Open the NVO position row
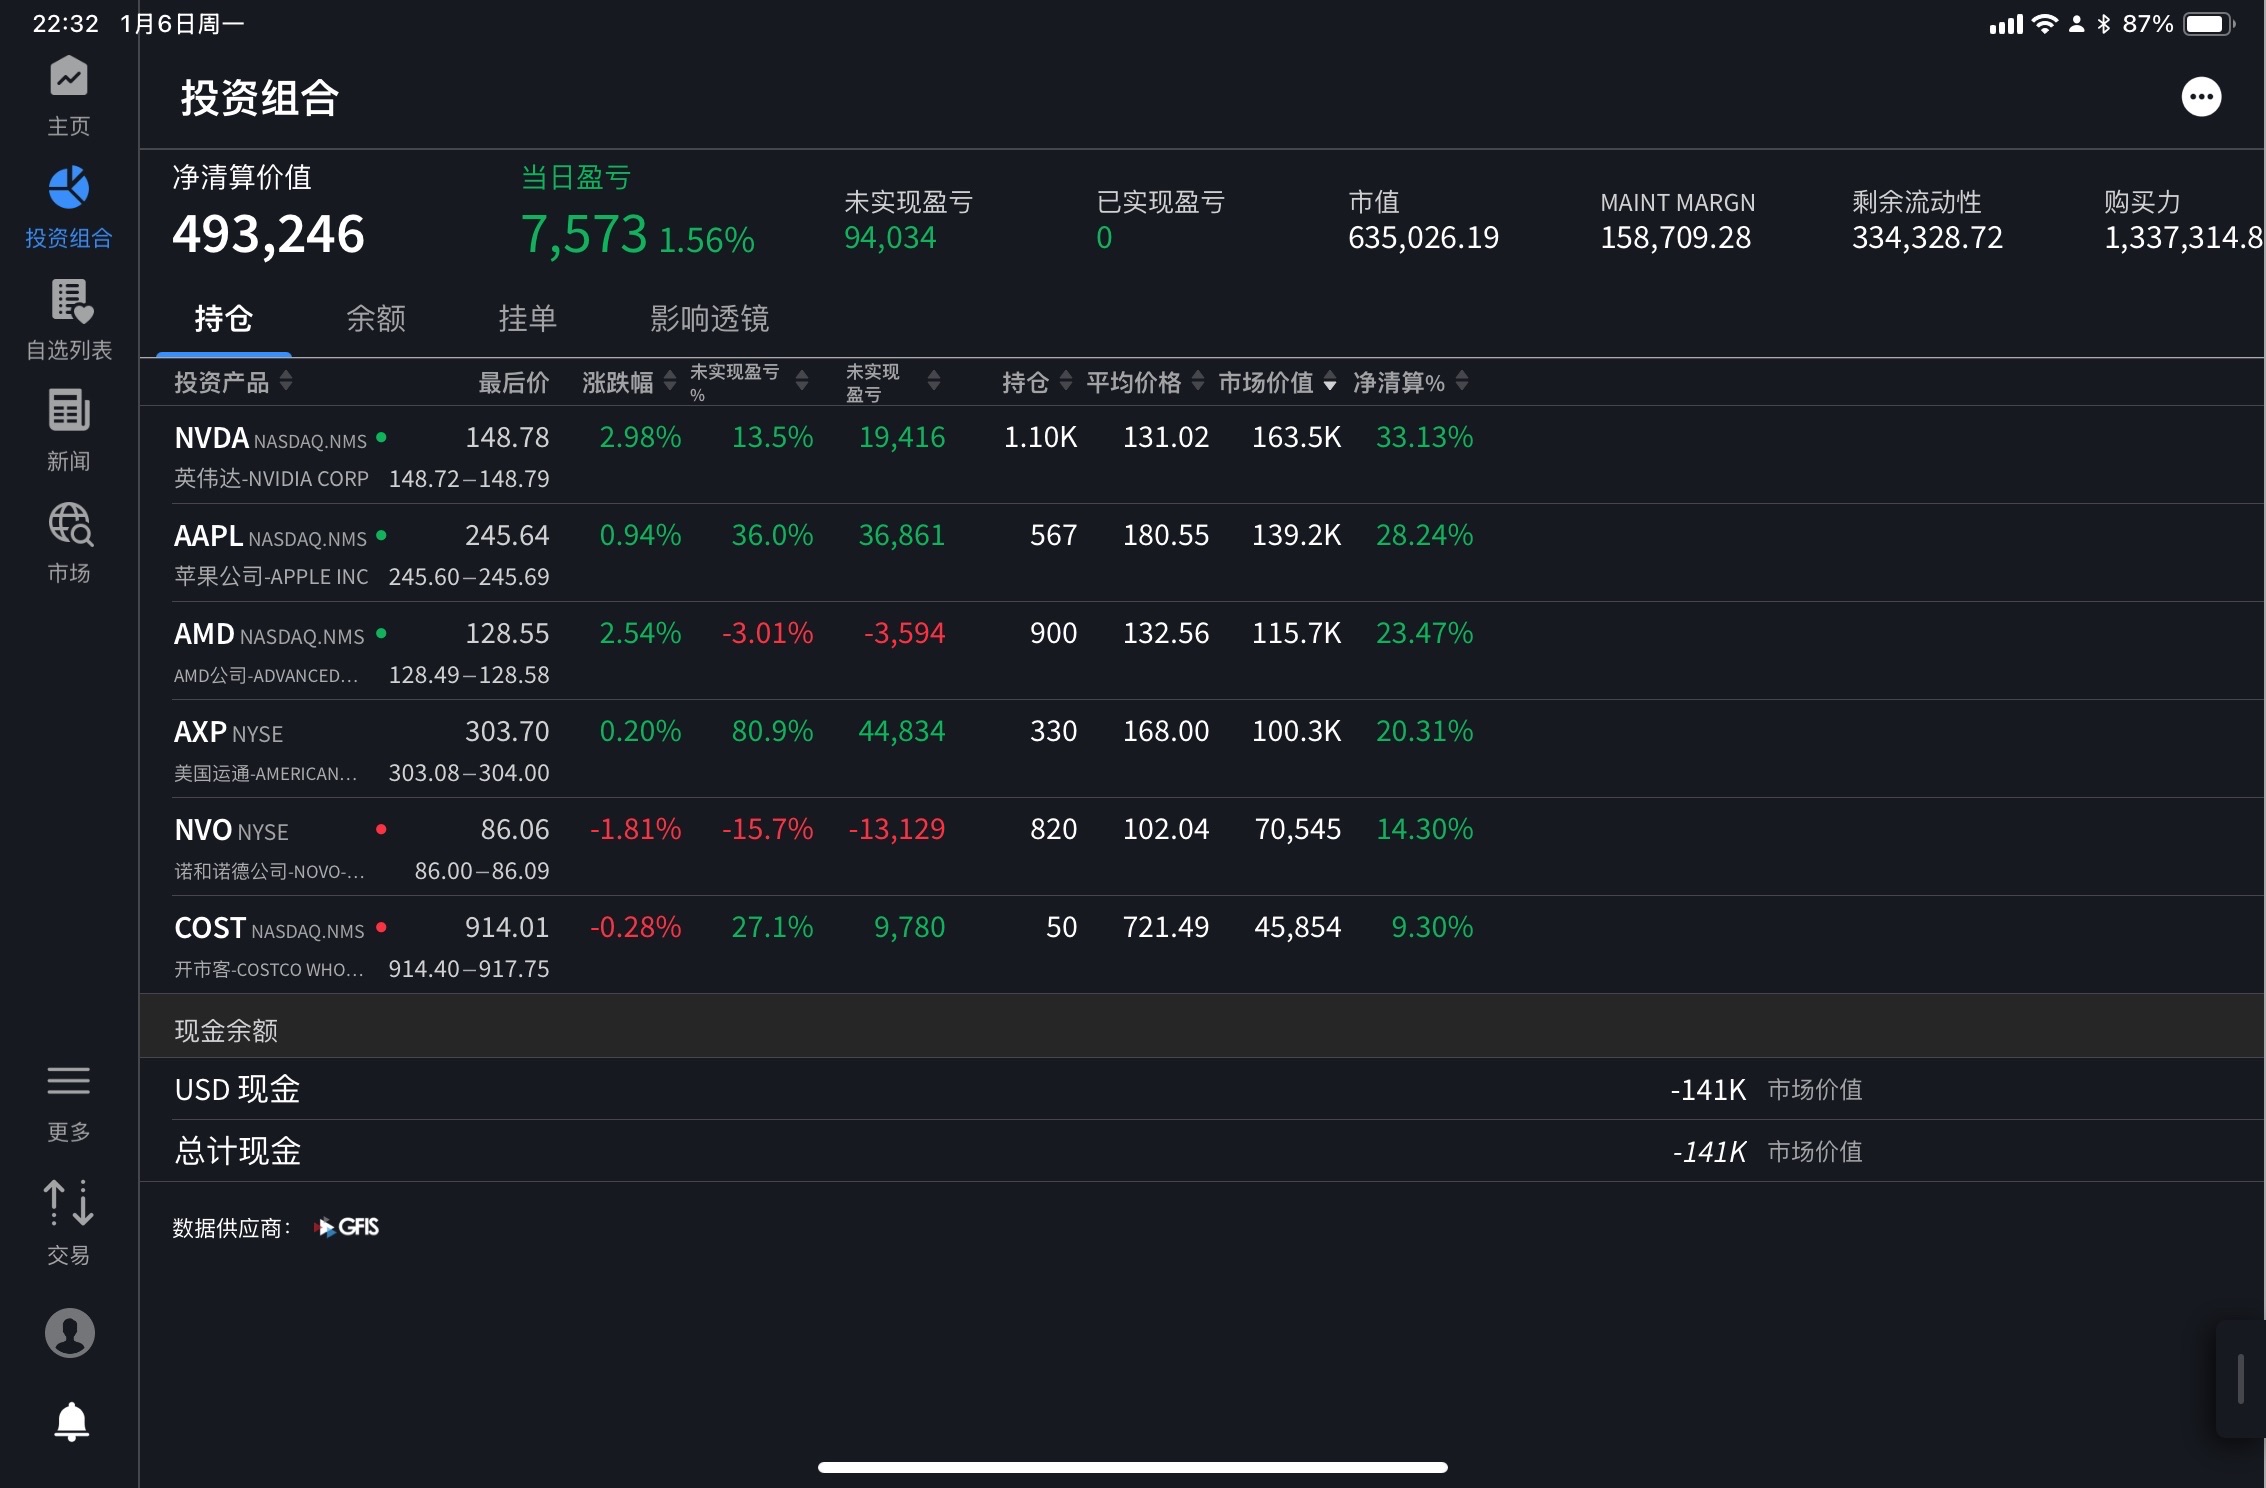The width and height of the screenshot is (2266, 1488). (x=1202, y=847)
